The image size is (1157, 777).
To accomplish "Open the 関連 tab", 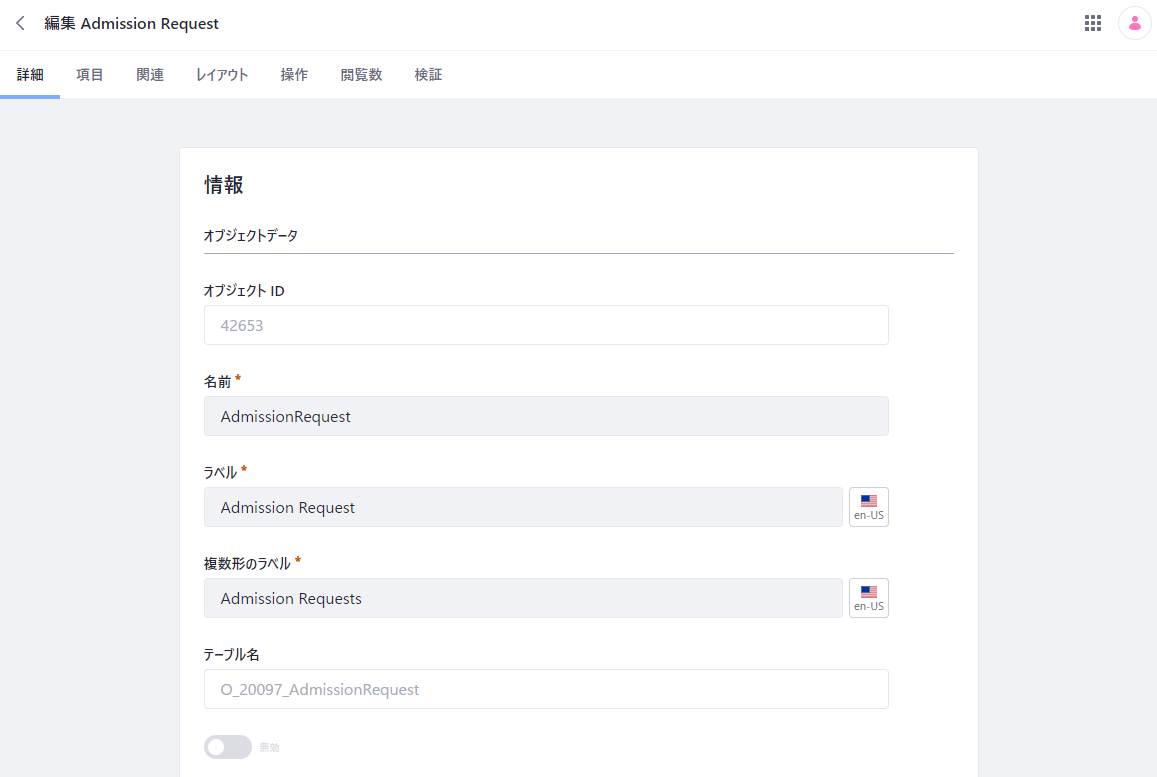I will (150, 75).
